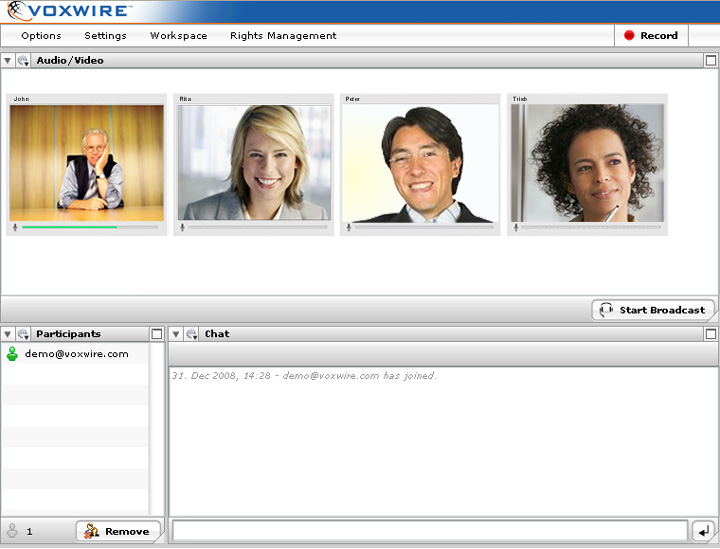This screenshot has height=549, width=720.
Task: Click the name label Trish
Action: tap(520, 99)
